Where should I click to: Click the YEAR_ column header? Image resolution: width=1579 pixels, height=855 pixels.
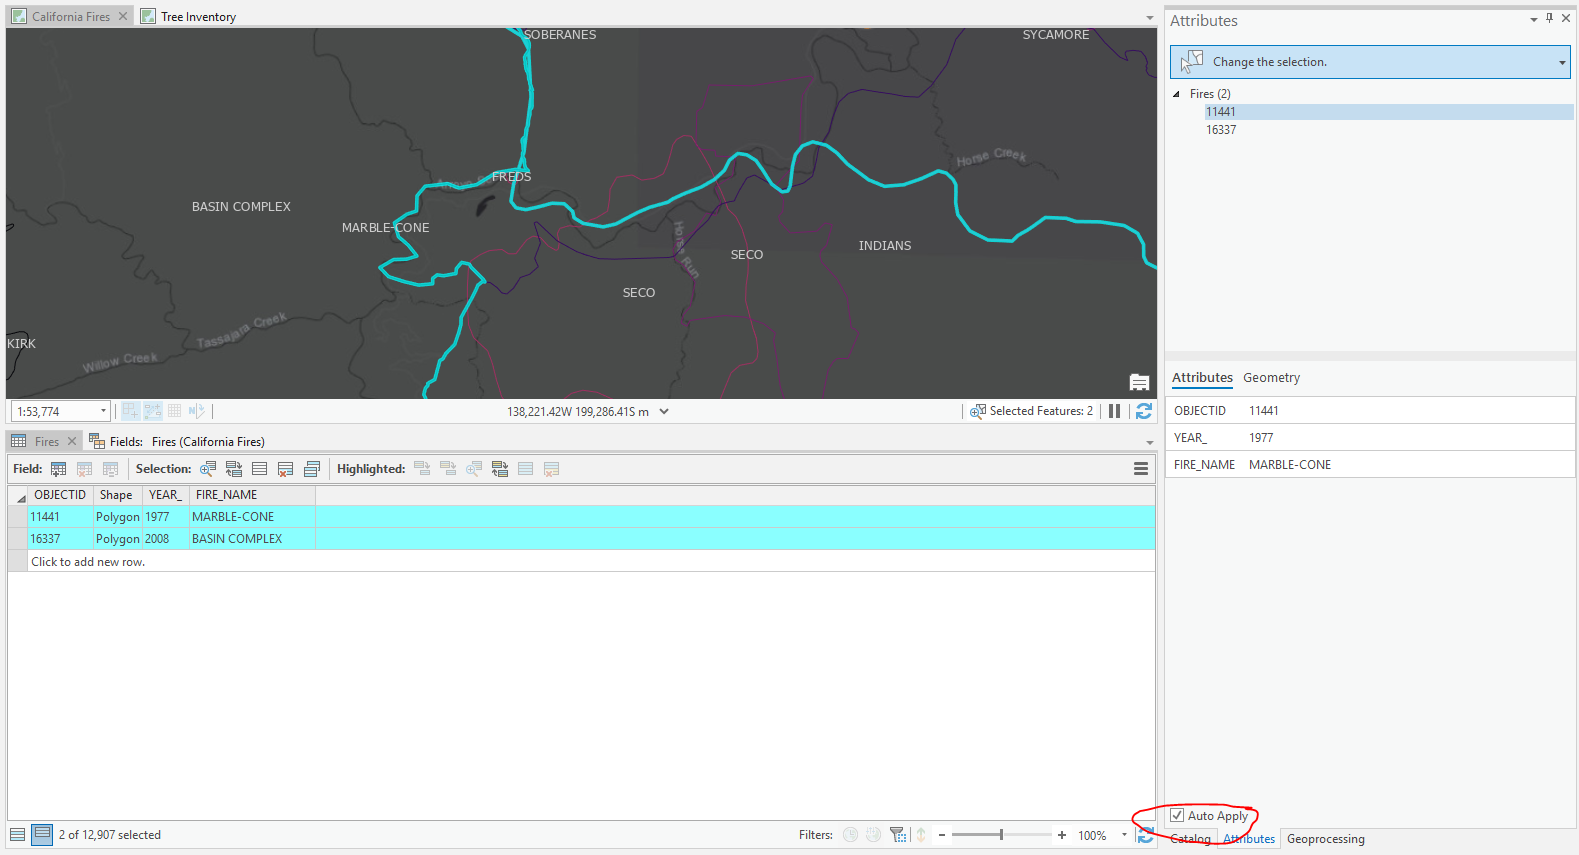pos(166,495)
